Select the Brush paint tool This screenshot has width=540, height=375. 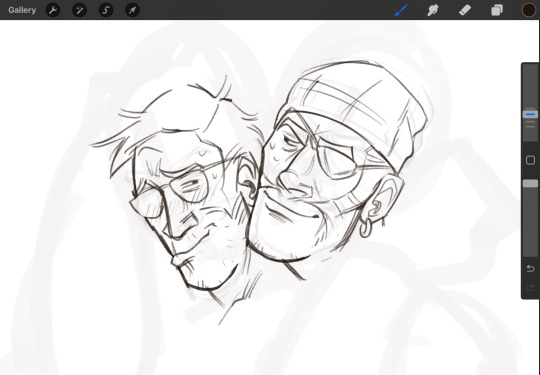(401, 10)
